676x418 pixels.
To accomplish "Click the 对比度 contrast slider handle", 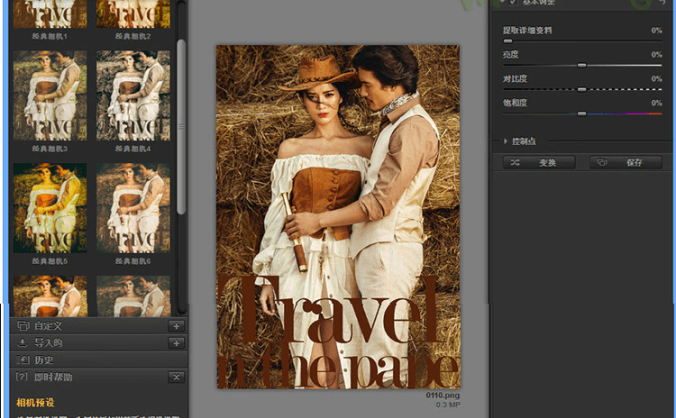I will [x=581, y=89].
